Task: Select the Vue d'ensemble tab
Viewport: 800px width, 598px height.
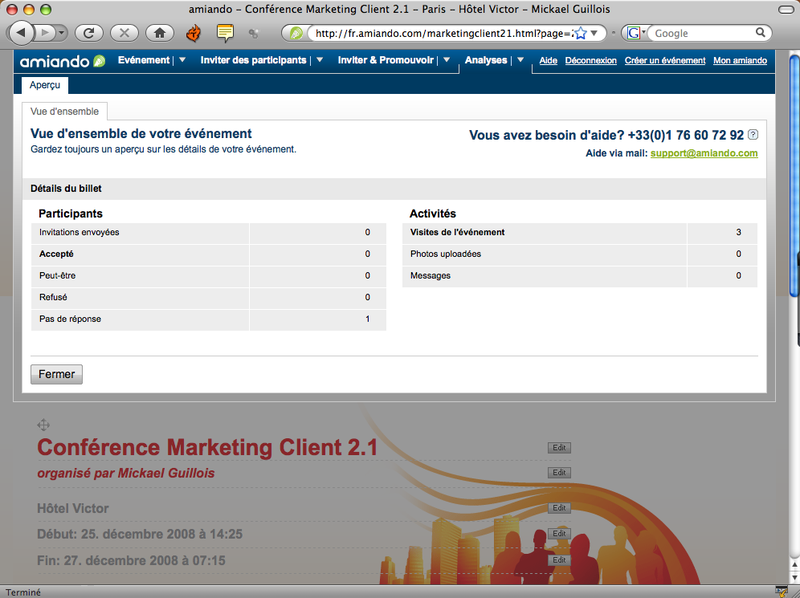Action: [64, 111]
